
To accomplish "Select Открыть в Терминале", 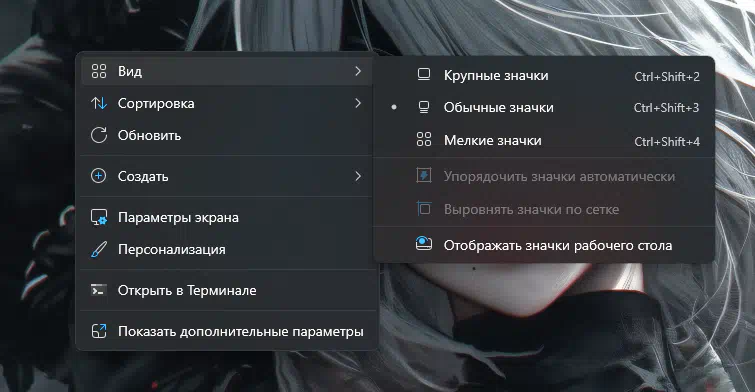I will 226,290.
